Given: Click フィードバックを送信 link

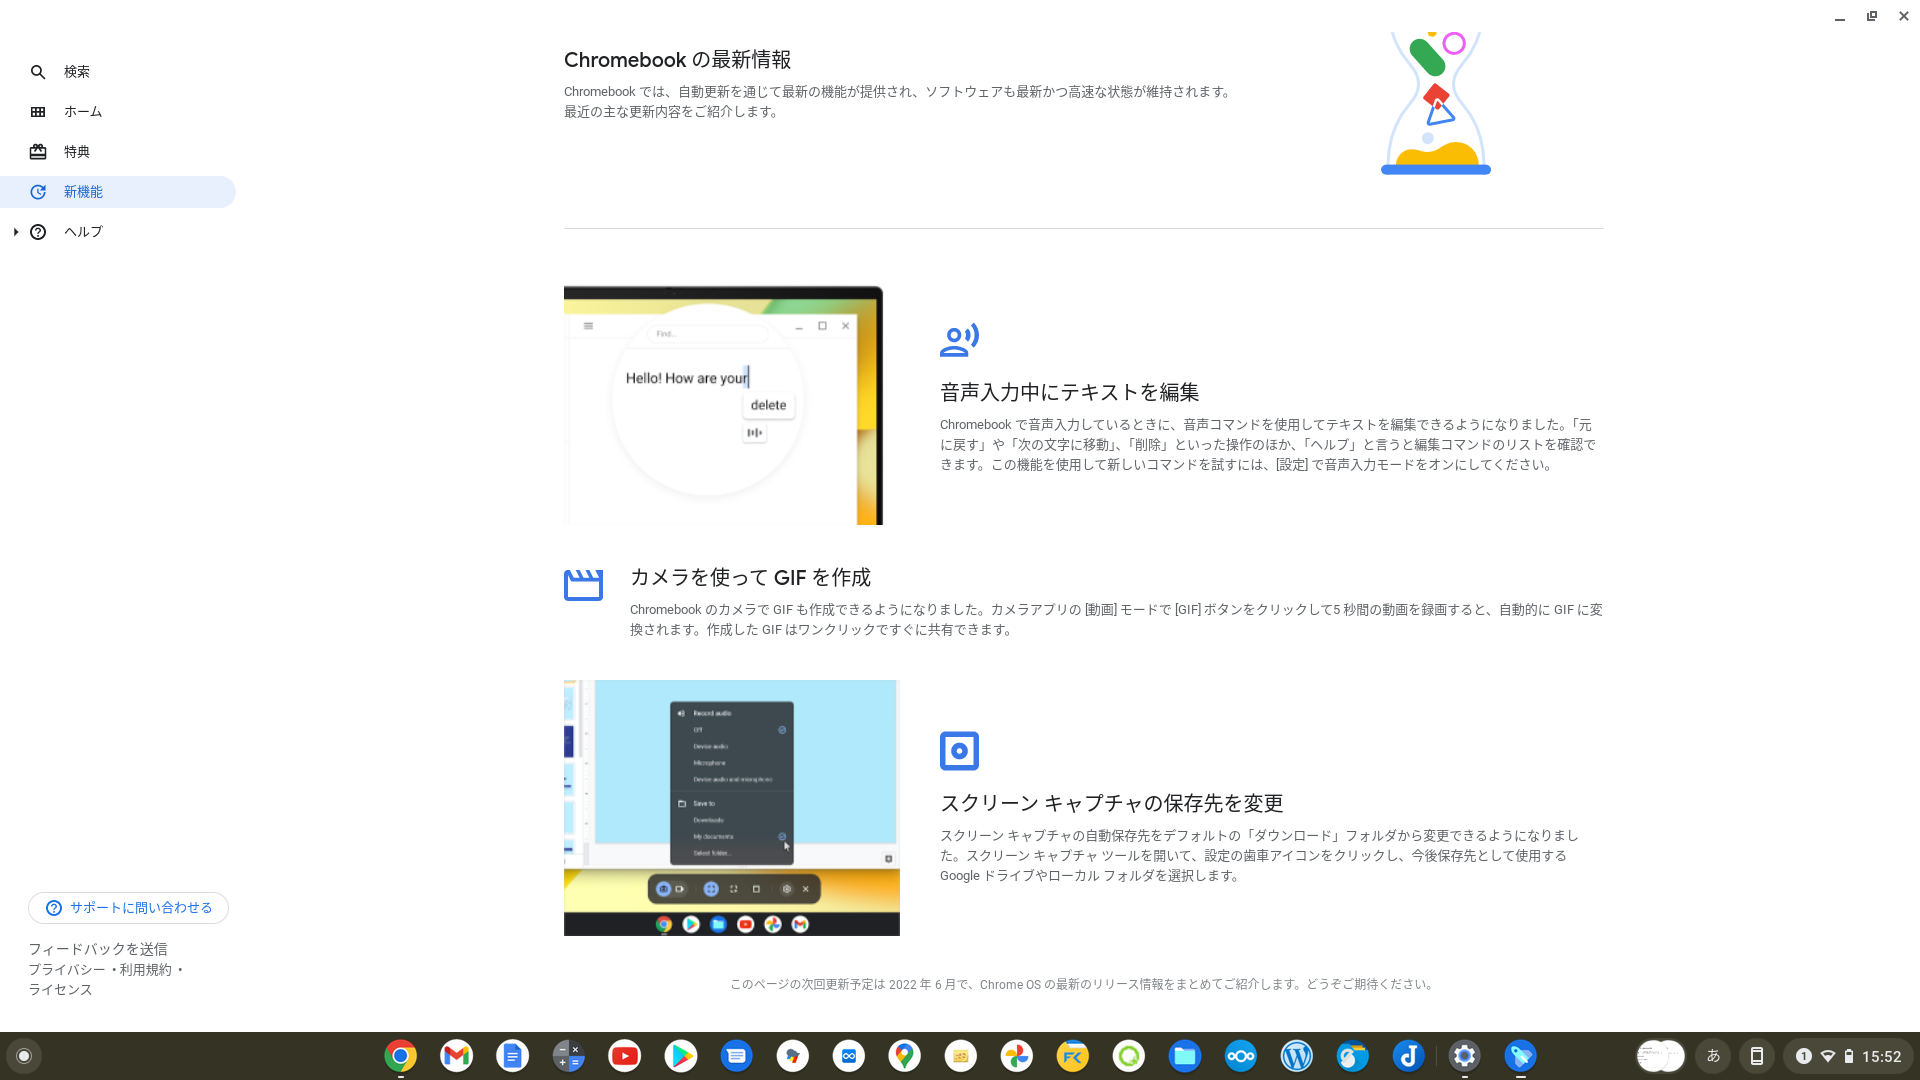Looking at the screenshot, I should [x=98, y=949].
